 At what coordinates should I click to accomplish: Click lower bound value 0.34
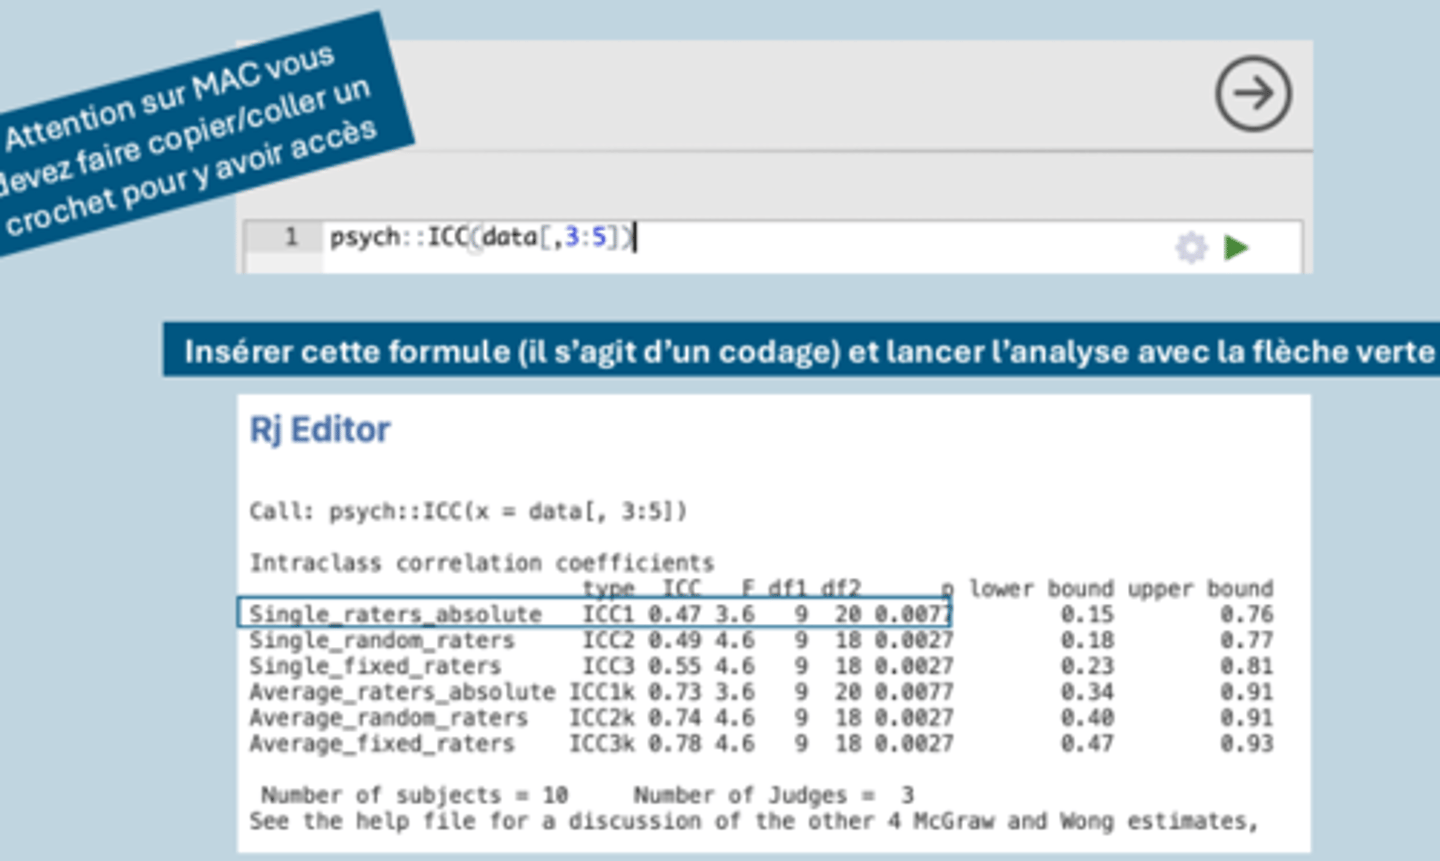click(1087, 692)
